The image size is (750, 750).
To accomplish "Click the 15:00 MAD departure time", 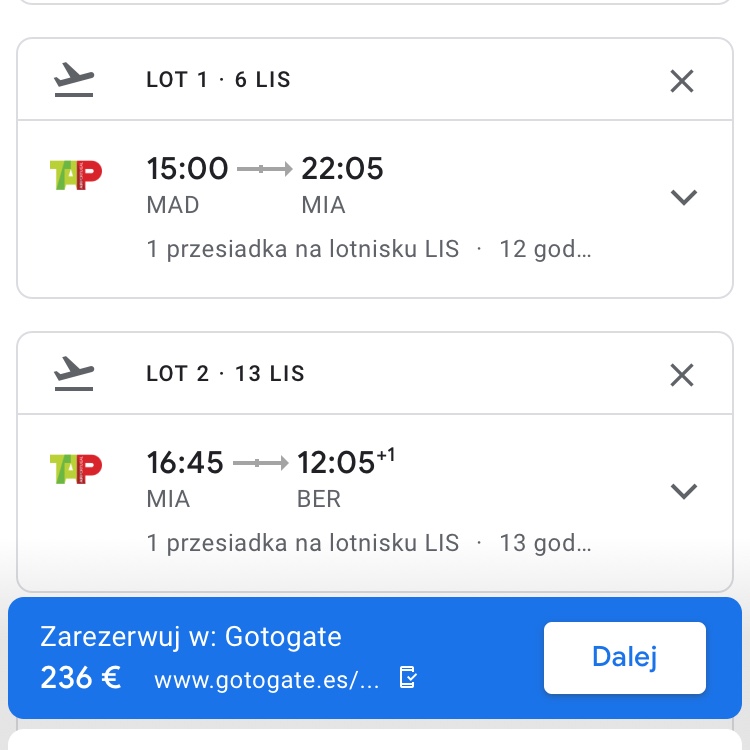I will coord(188,168).
